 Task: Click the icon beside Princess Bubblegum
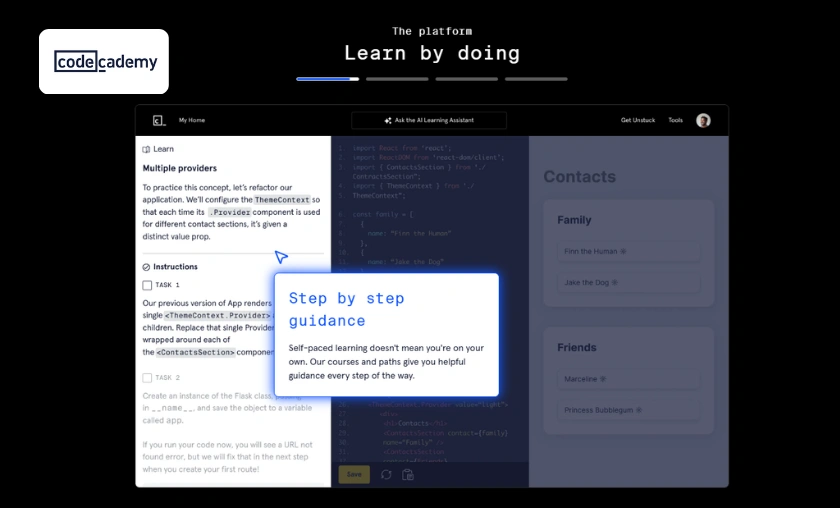pyautogui.click(x=639, y=410)
